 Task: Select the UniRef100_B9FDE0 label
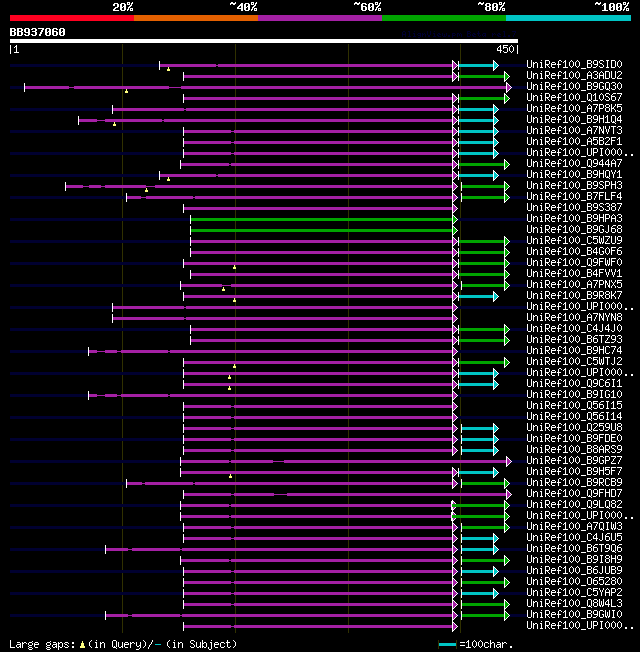(x=574, y=438)
